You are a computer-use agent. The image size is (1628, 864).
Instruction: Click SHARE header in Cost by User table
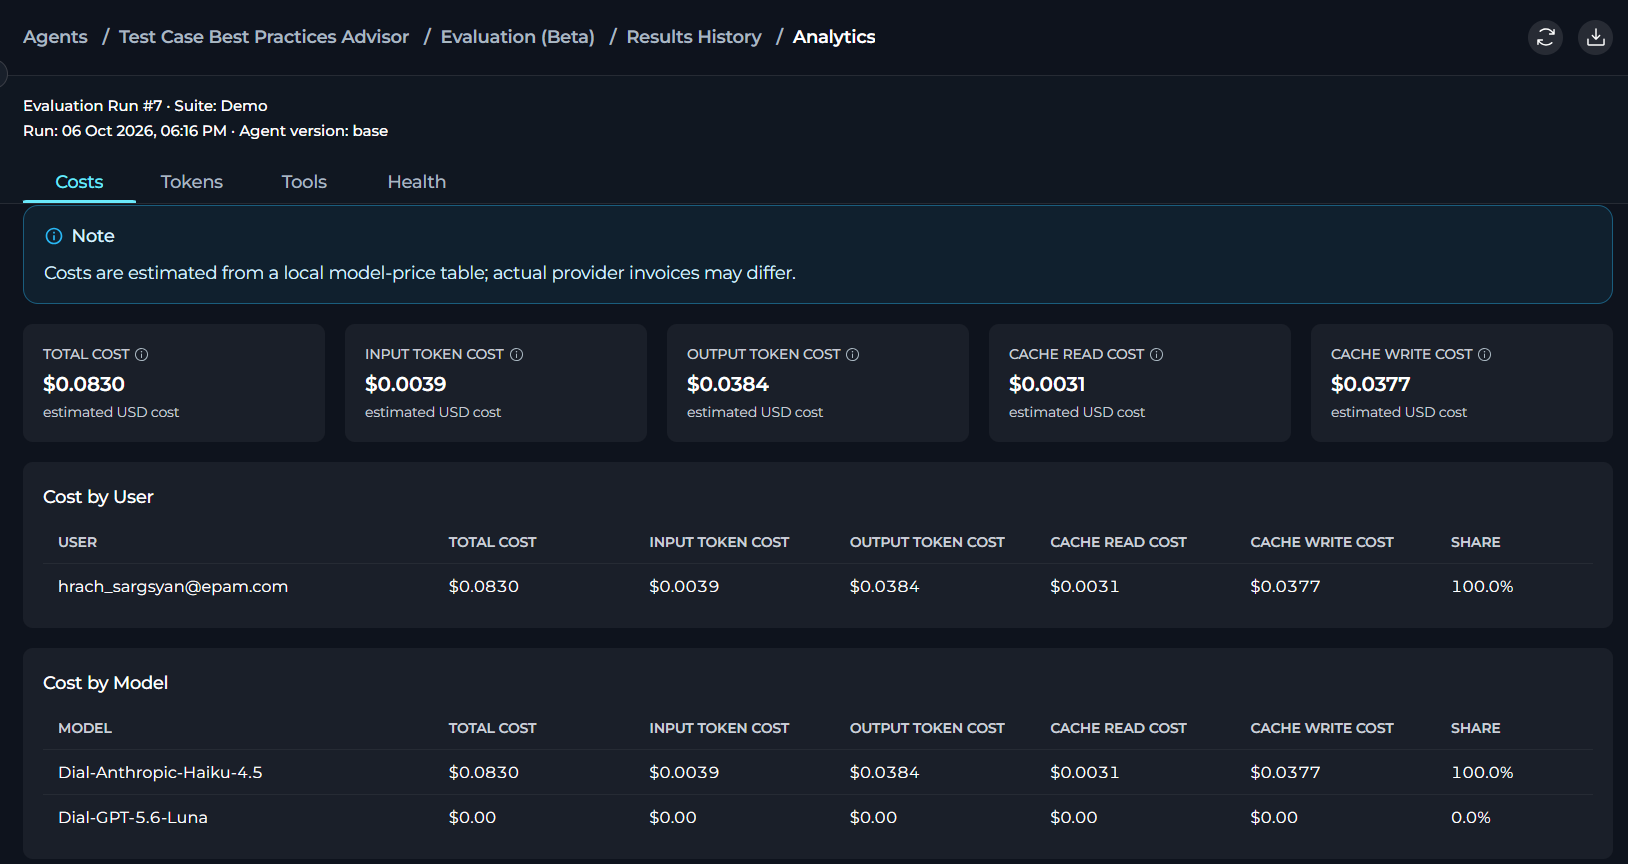coord(1476,542)
